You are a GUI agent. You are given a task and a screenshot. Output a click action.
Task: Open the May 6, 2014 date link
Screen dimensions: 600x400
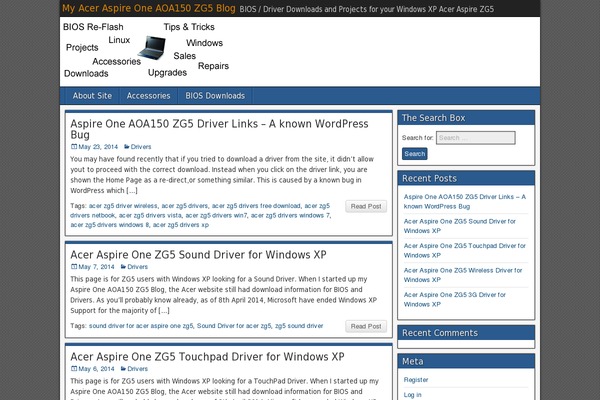(x=96, y=369)
